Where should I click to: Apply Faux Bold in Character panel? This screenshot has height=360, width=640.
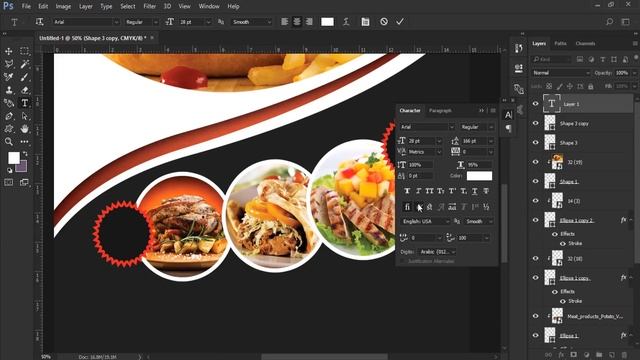coord(407,191)
